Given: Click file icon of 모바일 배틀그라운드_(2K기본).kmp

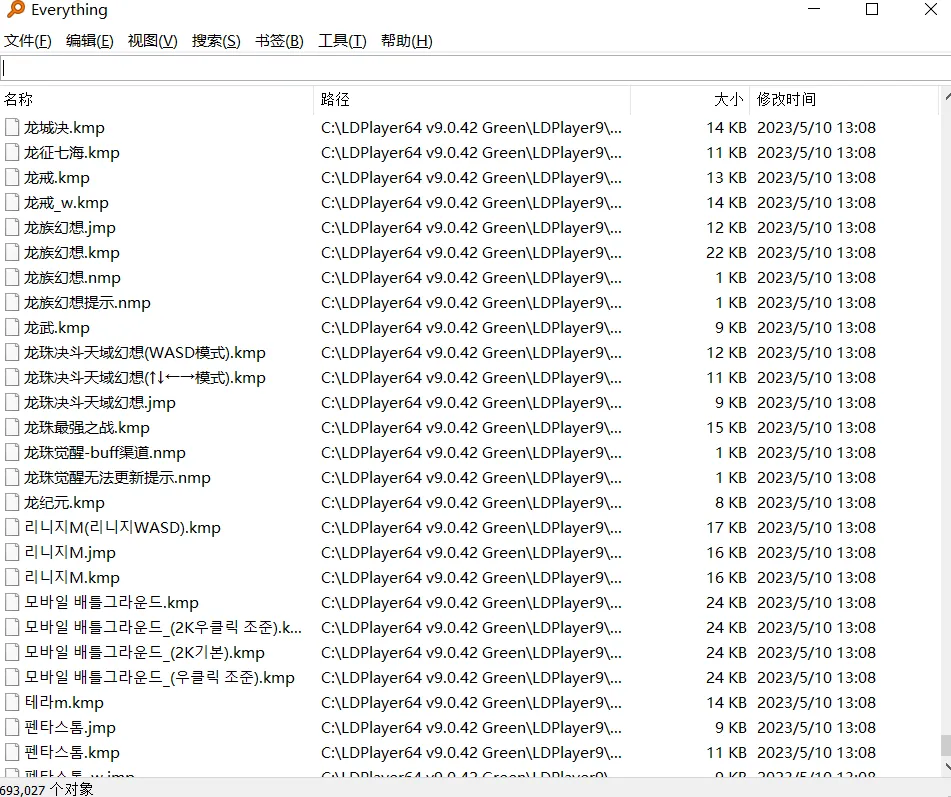Looking at the screenshot, I should tap(12, 652).
